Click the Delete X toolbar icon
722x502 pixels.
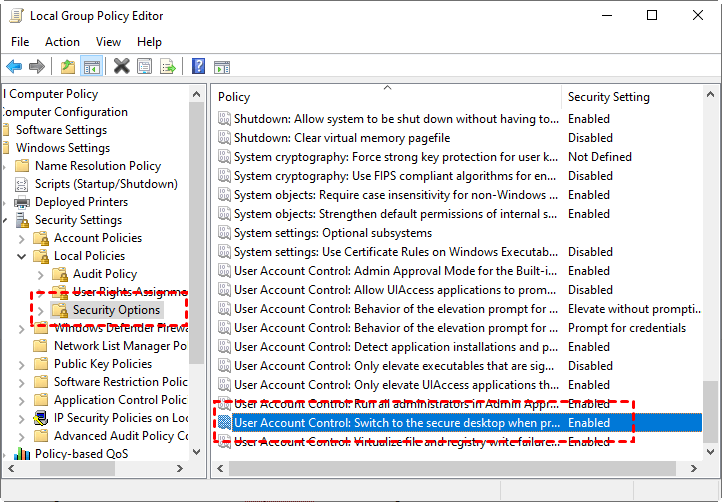pos(121,67)
